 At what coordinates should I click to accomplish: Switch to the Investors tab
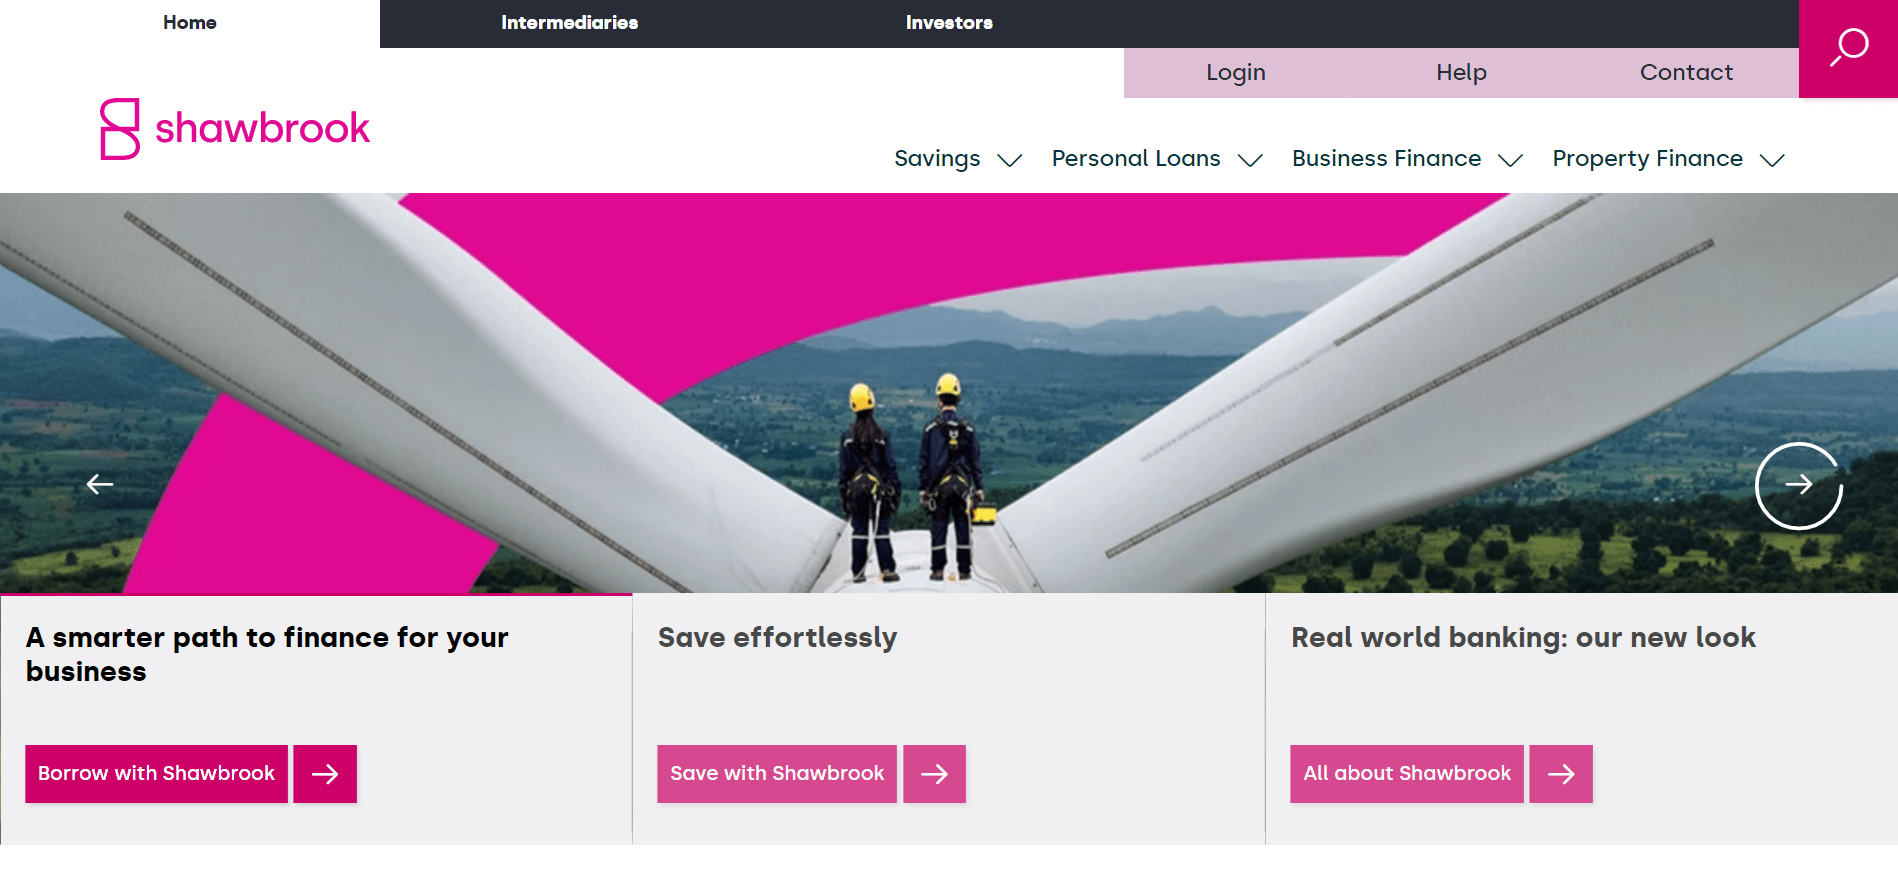(949, 23)
